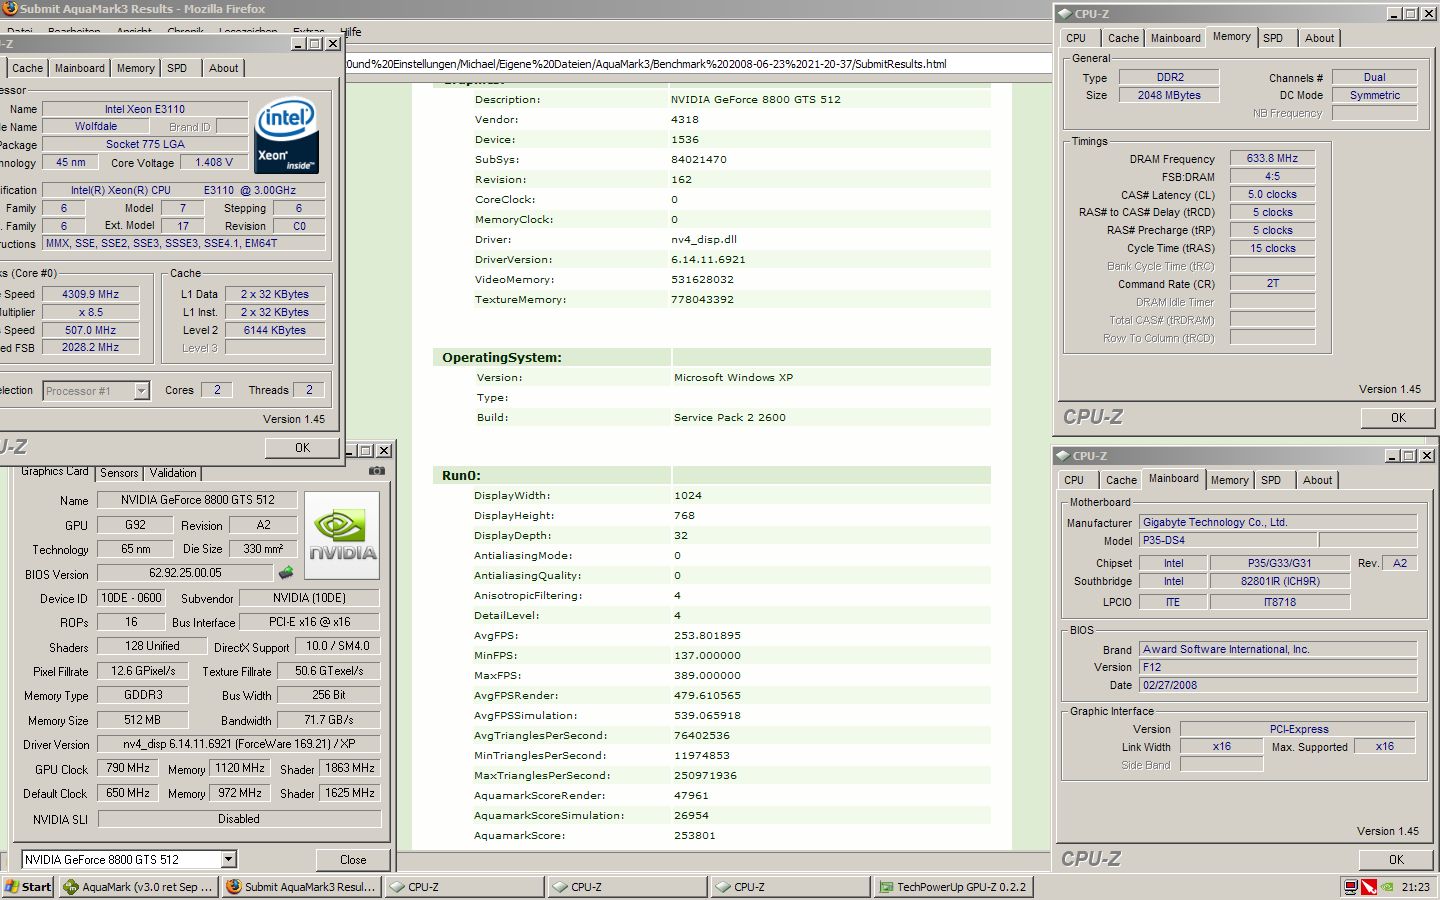Click the NVIDIA GeForce 8800 GTS 512 description
This screenshot has width=1440, height=900.
[x=755, y=100]
